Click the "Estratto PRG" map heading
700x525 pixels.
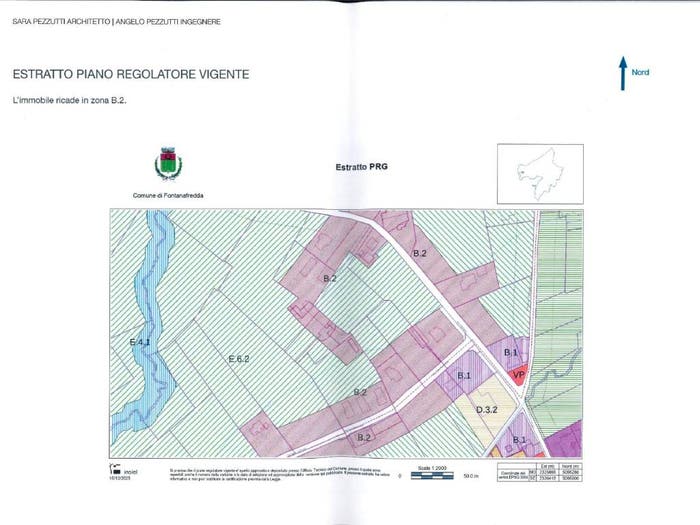[362, 167]
